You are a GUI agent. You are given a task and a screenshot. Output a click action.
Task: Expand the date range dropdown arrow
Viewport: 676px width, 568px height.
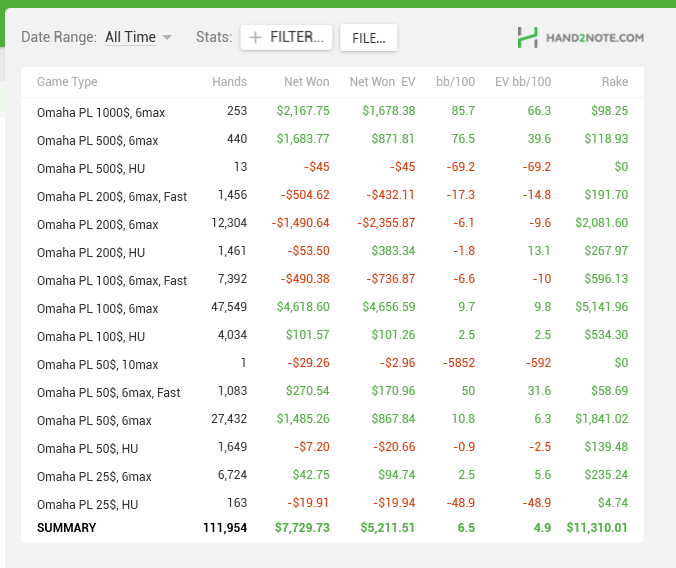[x=167, y=38]
